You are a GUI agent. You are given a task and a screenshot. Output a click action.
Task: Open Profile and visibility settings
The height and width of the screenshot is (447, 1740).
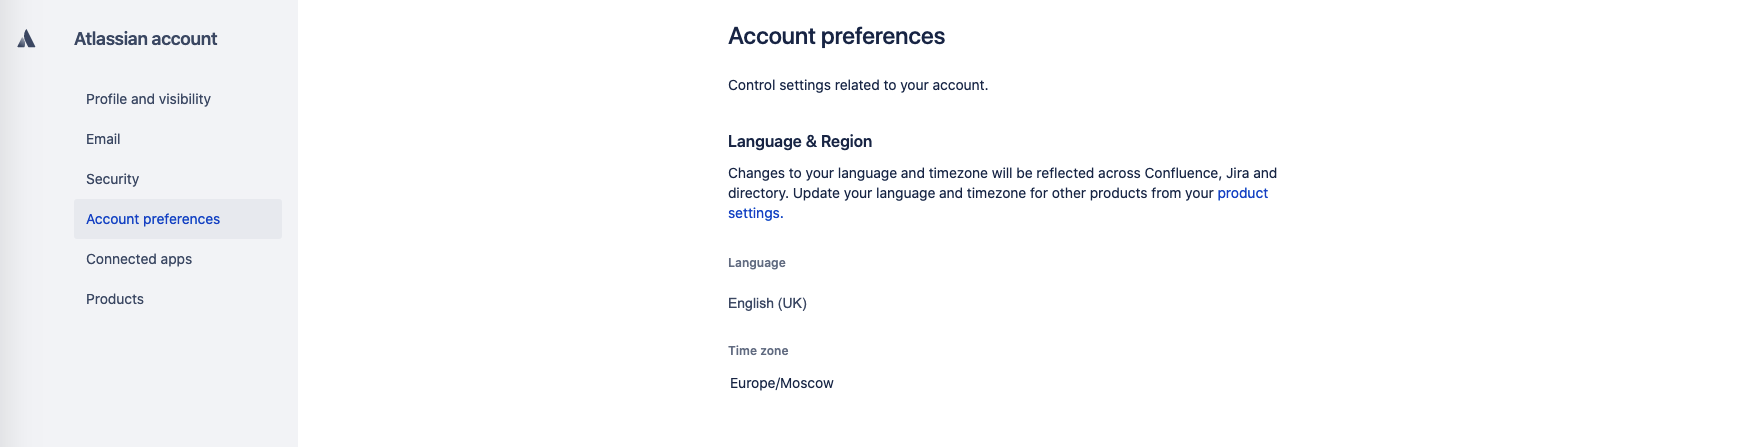(148, 99)
